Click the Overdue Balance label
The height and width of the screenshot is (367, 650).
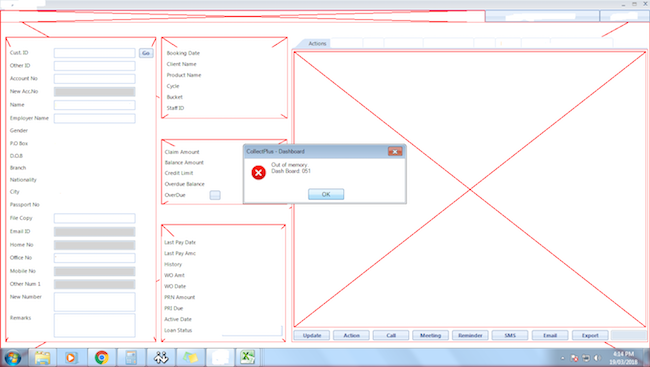[184, 184]
